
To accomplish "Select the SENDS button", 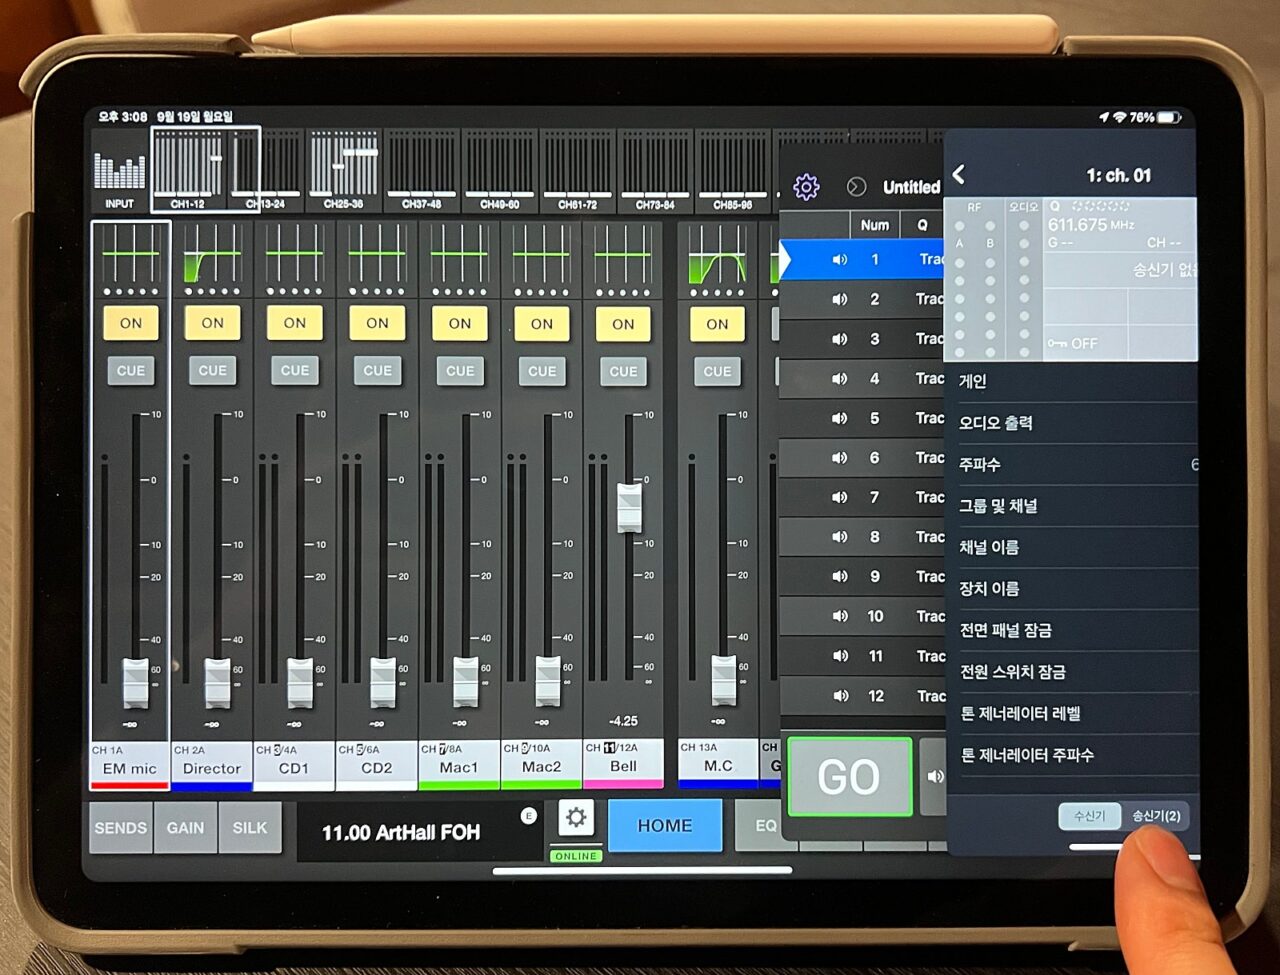I will coord(121,828).
